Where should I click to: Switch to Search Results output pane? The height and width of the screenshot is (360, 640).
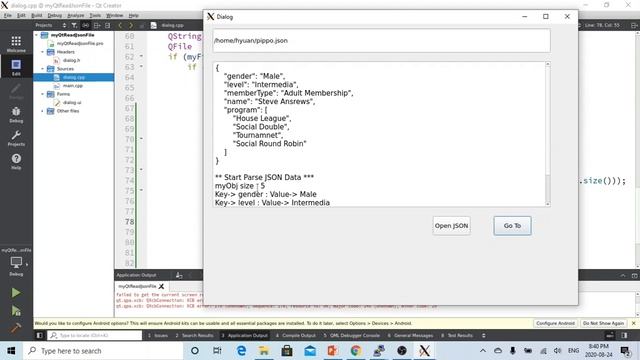tap(194, 336)
